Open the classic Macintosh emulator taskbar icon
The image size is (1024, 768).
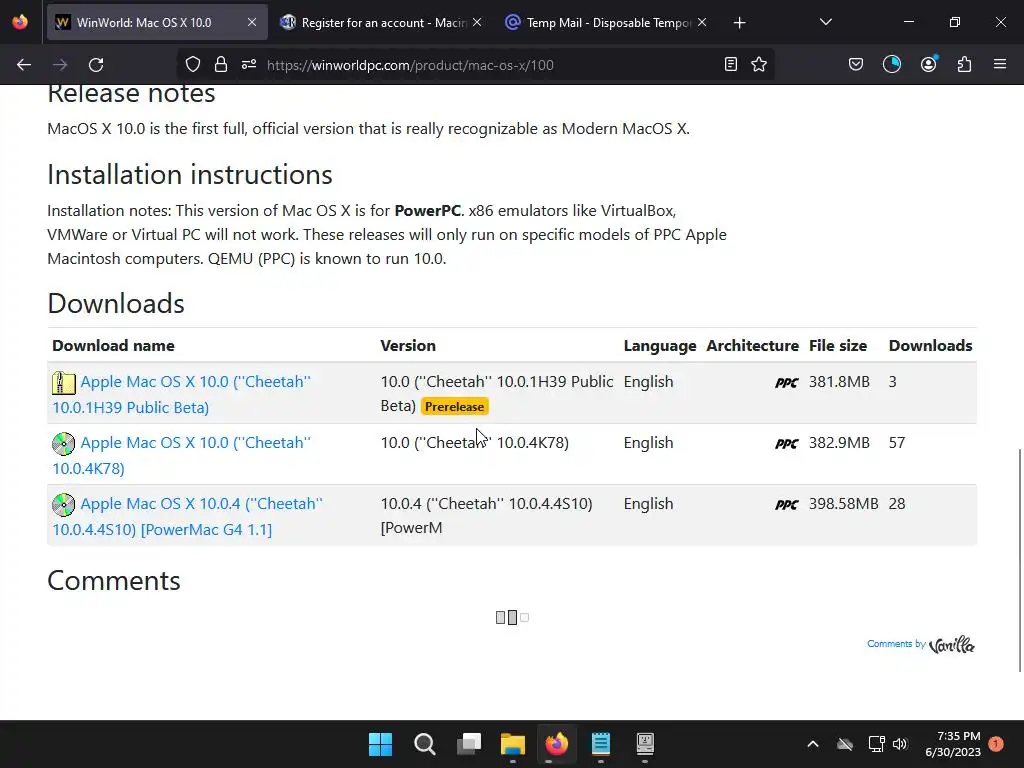pos(645,744)
